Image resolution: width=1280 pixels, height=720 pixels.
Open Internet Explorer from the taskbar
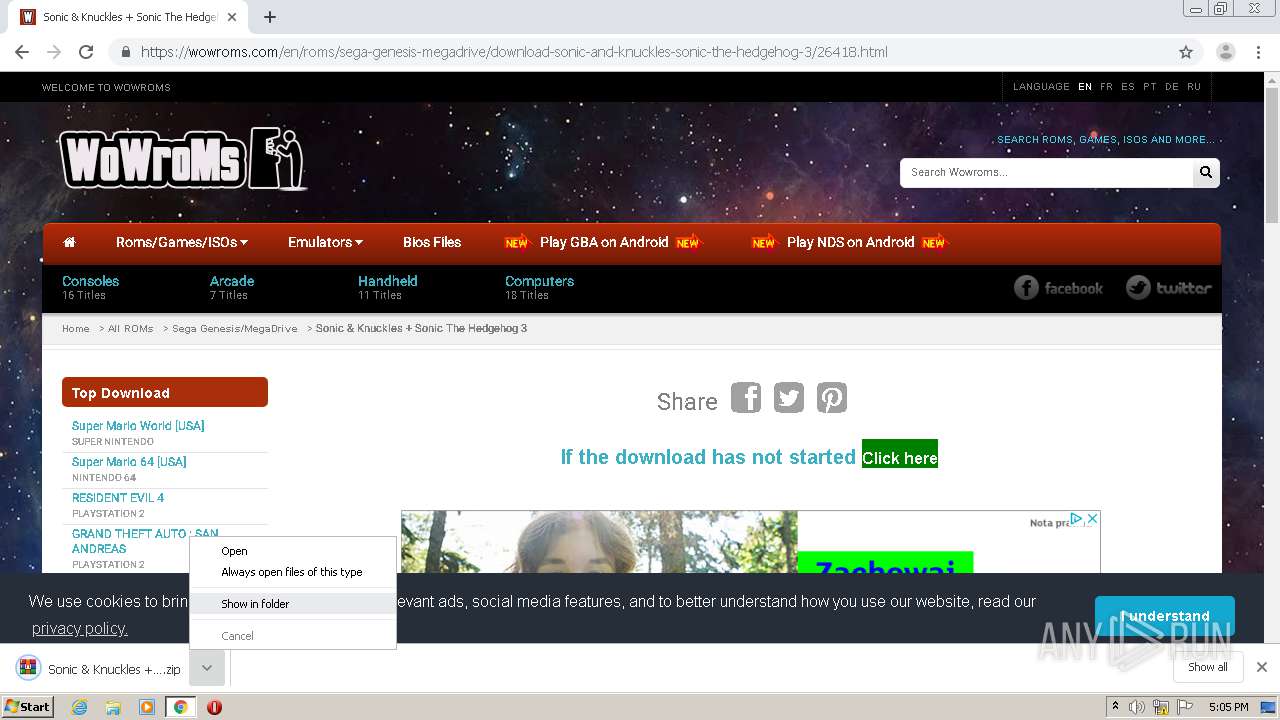pyautogui.click(x=80, y=707)
